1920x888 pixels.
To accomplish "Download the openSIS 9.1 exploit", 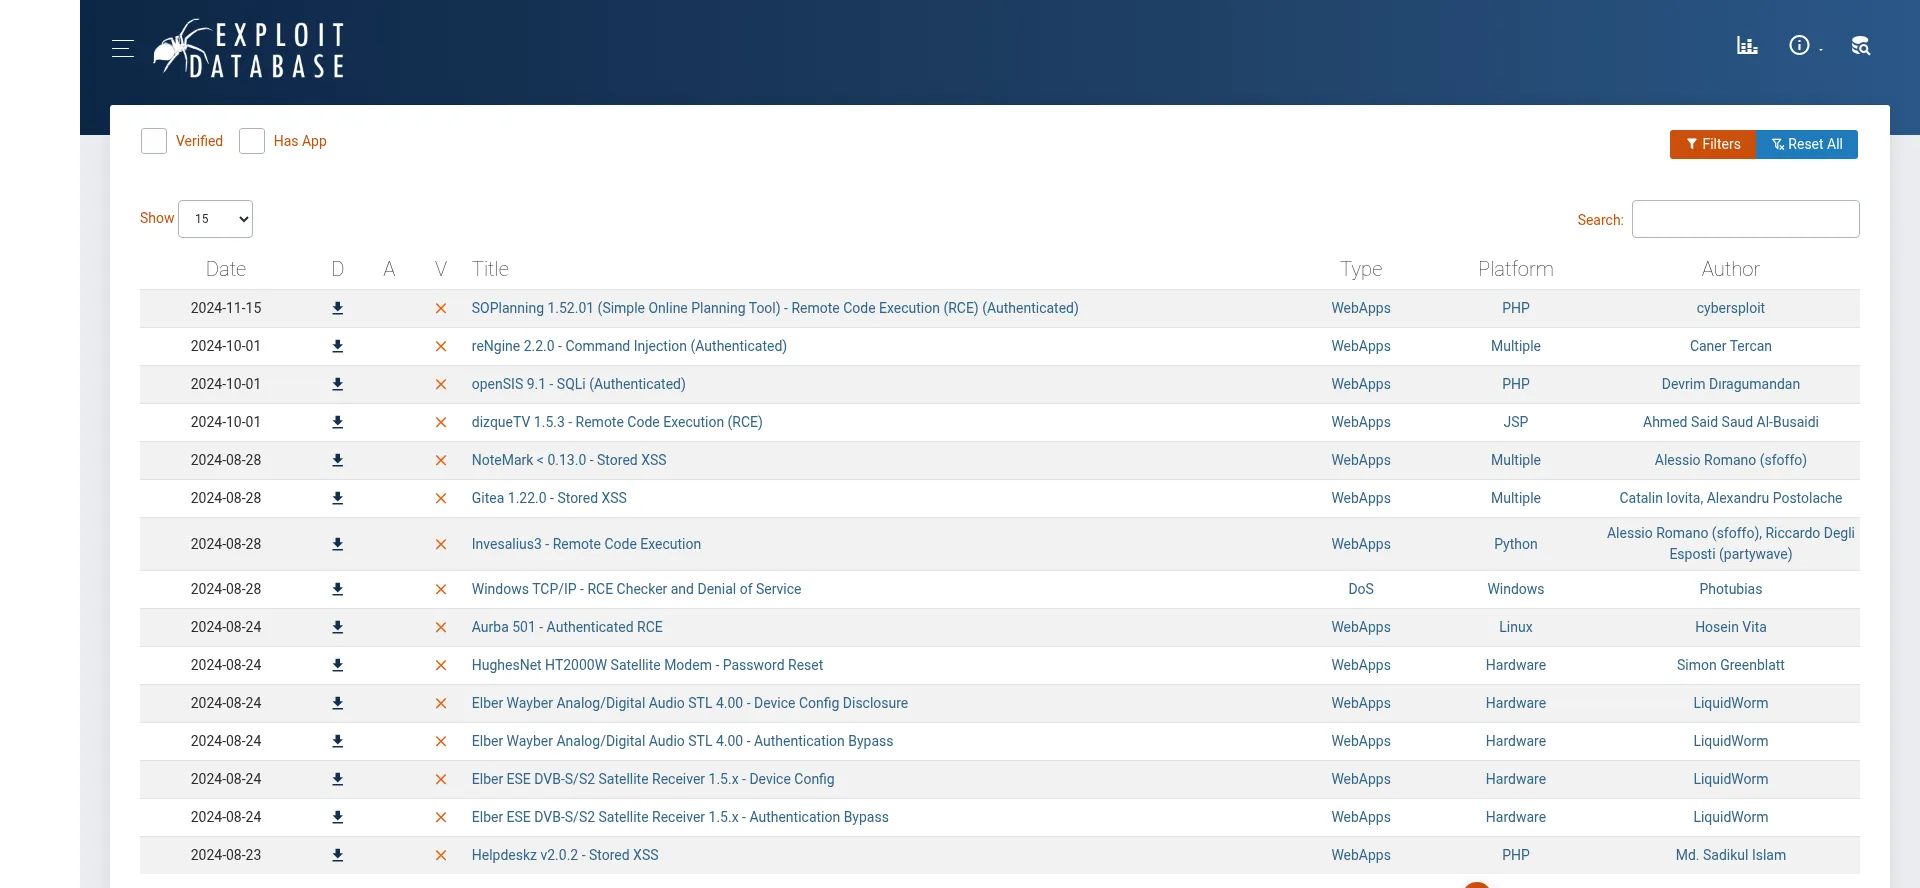I will [x=338, y=385].
